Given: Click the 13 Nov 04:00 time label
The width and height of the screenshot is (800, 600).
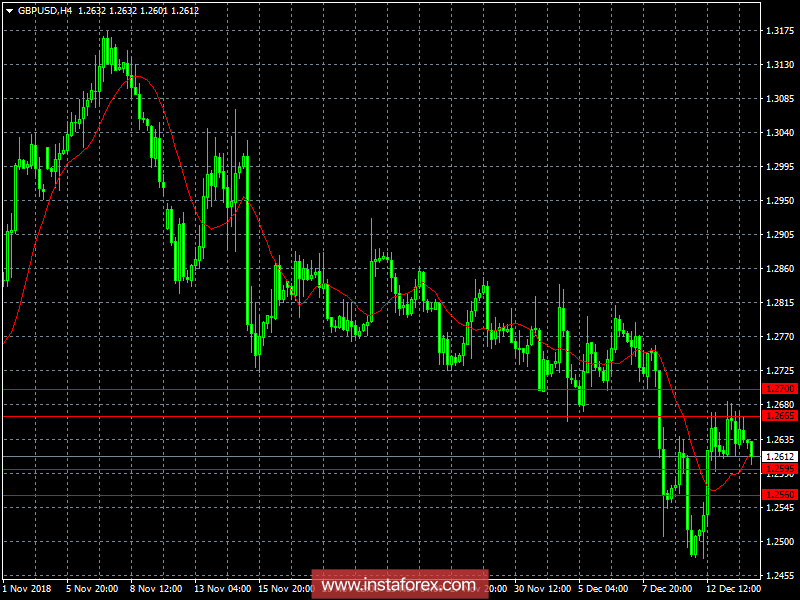Looking at the screenshot, I should 223,588.
